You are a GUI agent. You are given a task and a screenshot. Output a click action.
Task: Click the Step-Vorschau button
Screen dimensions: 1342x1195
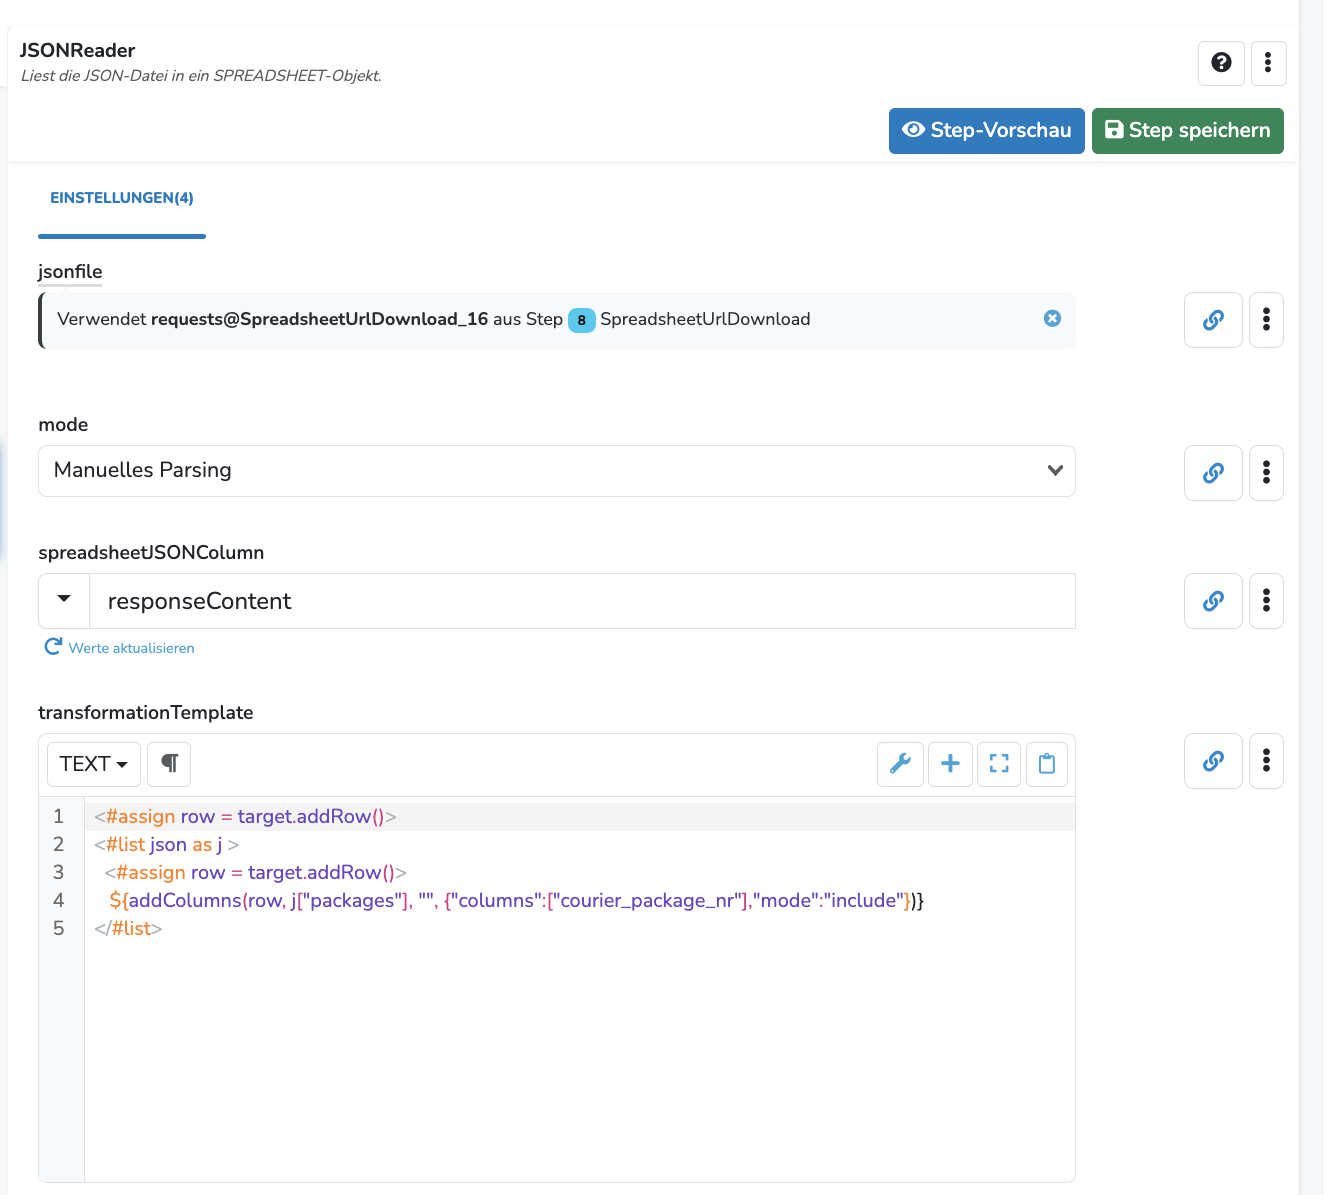[x=986, y=131]
